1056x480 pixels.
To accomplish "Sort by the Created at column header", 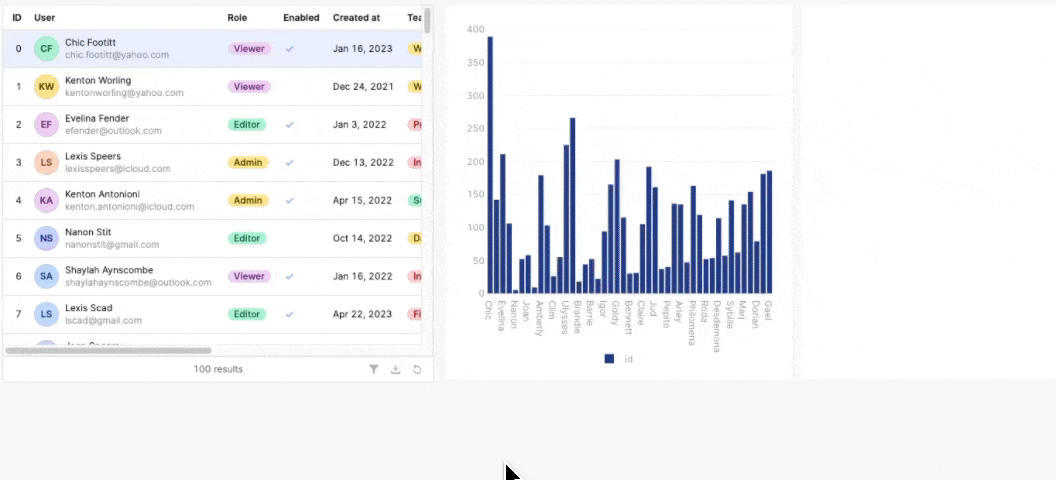I will 356,18.
